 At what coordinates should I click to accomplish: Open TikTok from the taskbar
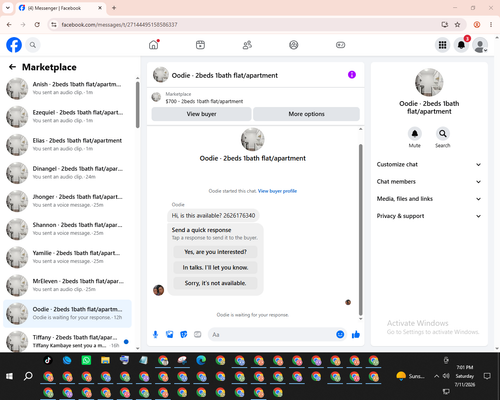click(x=48, y=360)
